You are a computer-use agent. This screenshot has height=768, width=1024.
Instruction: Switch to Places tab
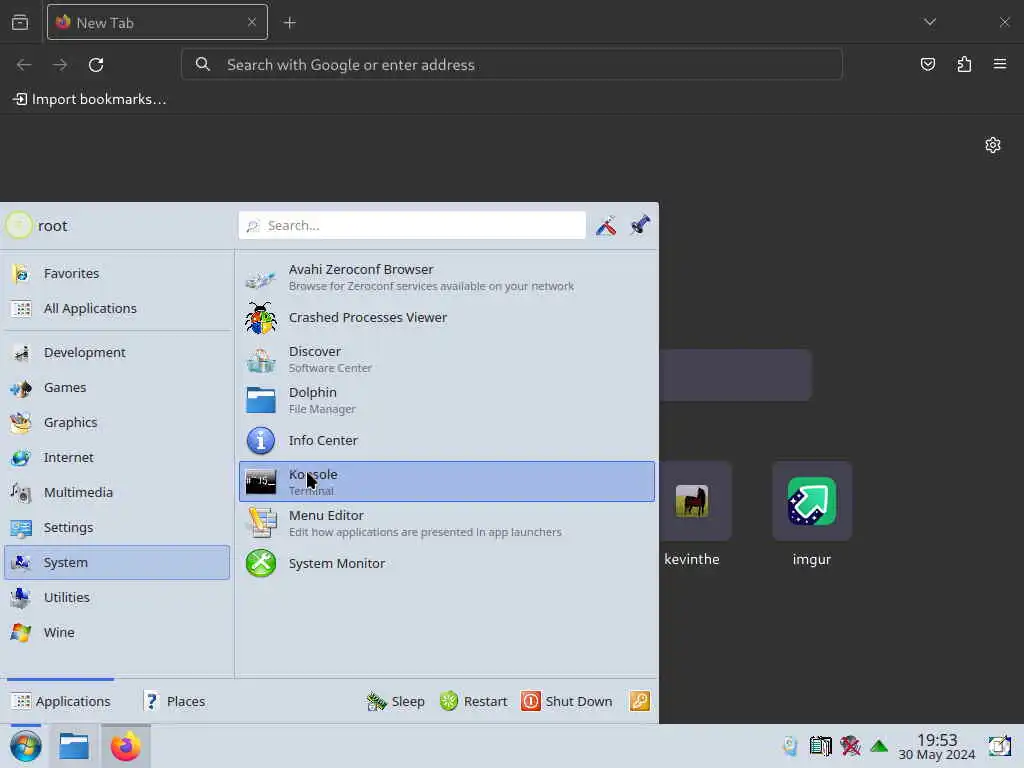(174, 701)
